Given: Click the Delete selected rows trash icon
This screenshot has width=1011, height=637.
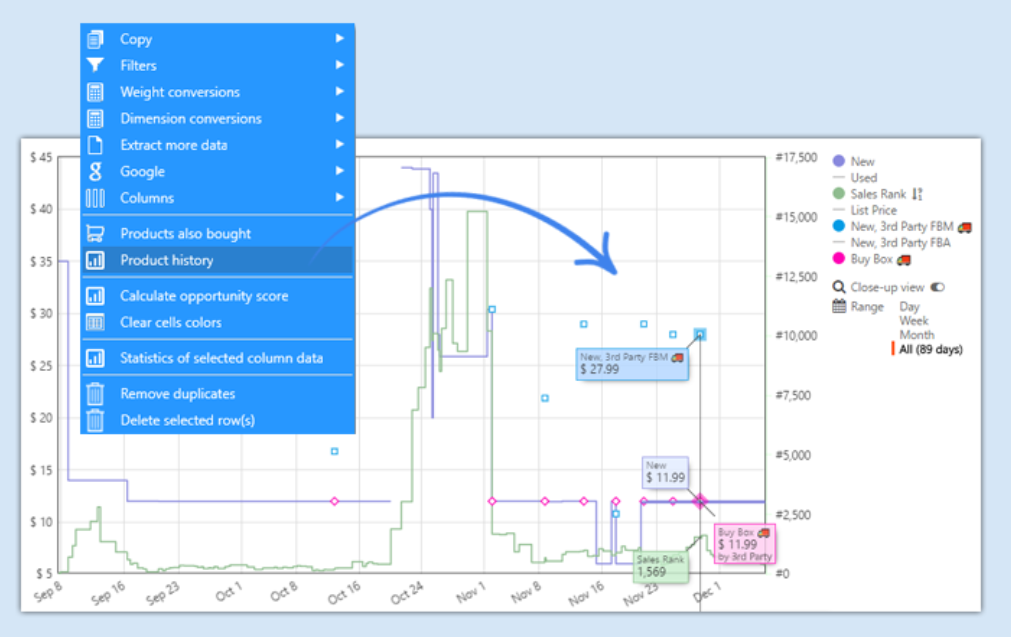Looking at the screenshot, I should 95,420.
